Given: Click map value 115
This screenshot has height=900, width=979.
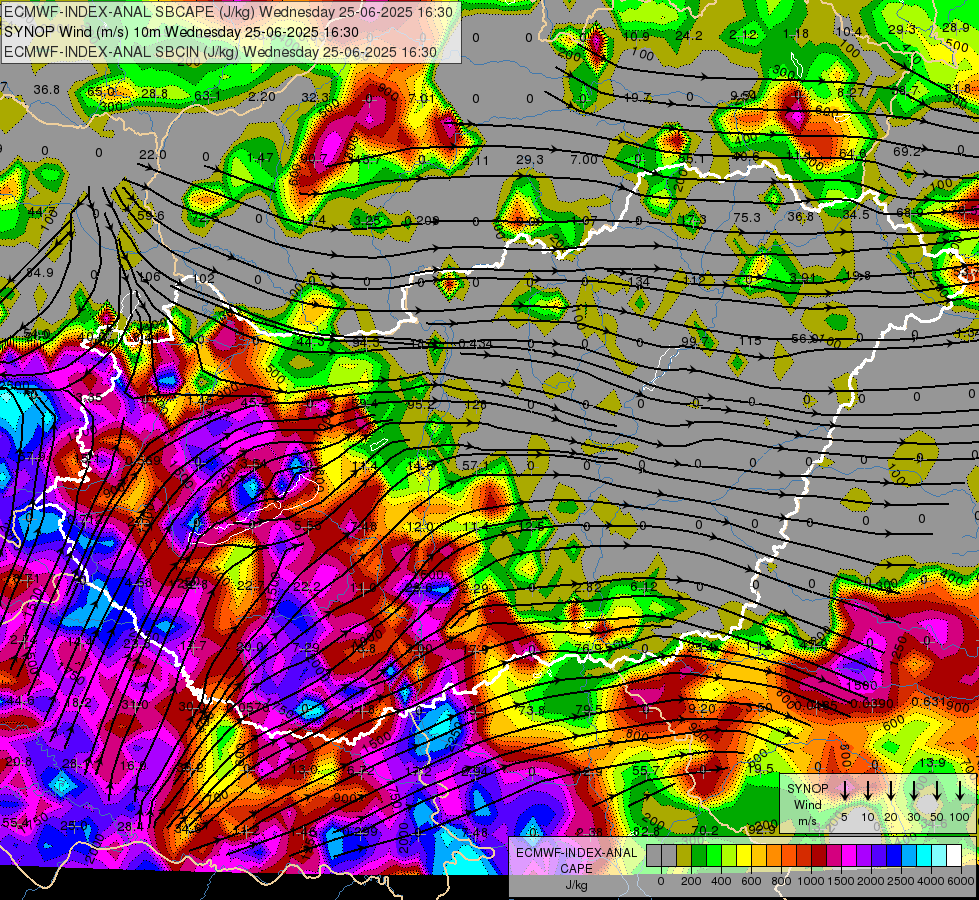Looking at the screenshot, I should [x=750, y=340].
